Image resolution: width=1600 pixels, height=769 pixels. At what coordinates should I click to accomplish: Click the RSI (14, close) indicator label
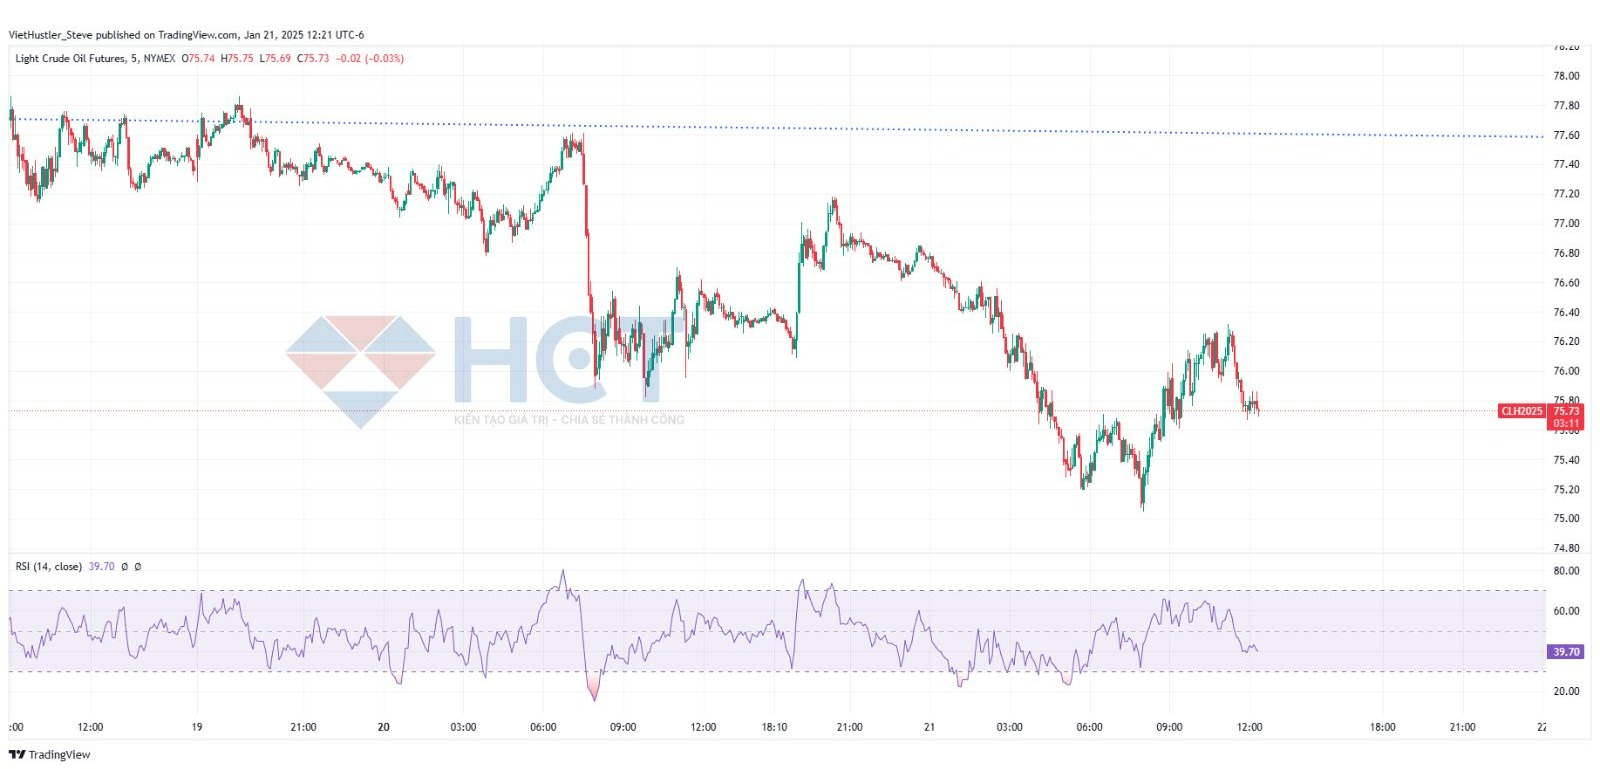coord(48,567)
